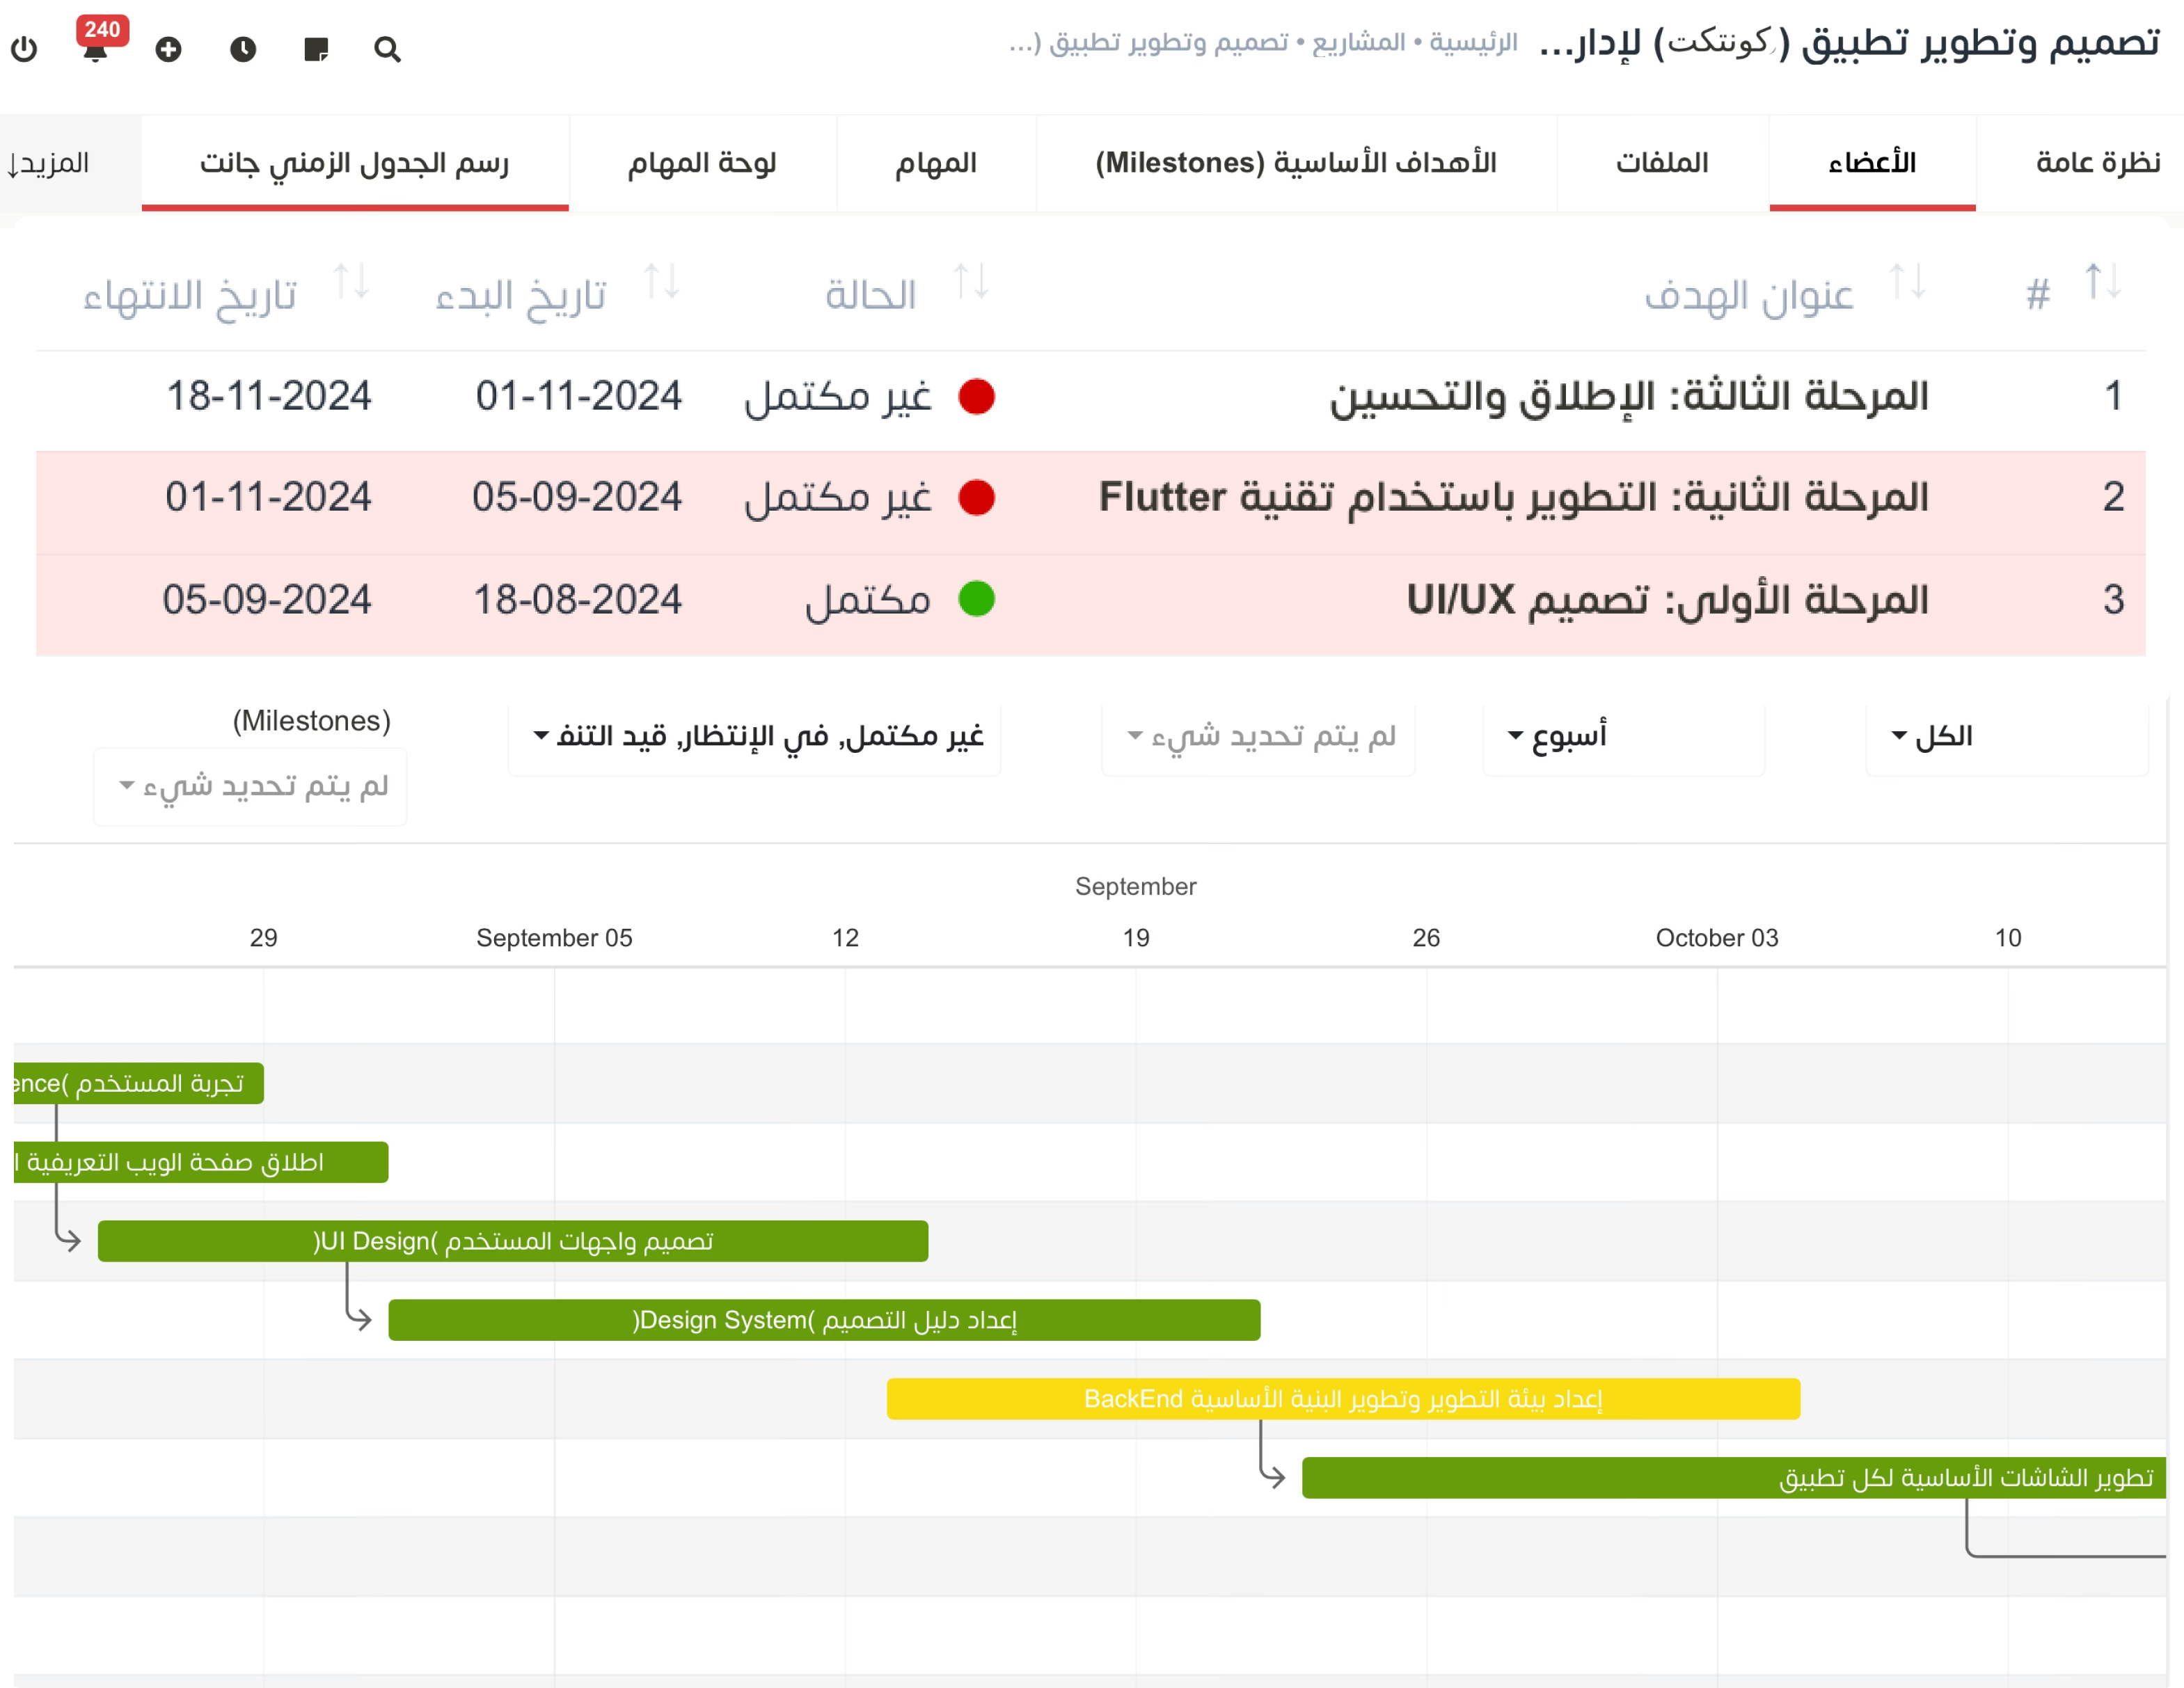This screenshot has height=1688, width=2184.
Task: Select the Design System gantt task bar
Action: pos(824,1320)
